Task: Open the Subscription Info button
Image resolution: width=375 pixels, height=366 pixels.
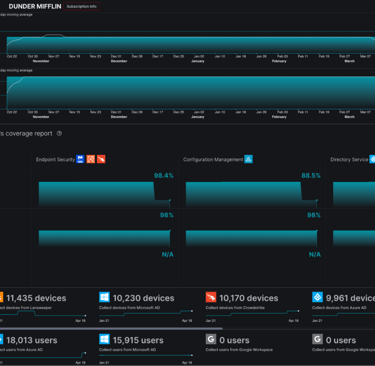Action: coord(82,6)
